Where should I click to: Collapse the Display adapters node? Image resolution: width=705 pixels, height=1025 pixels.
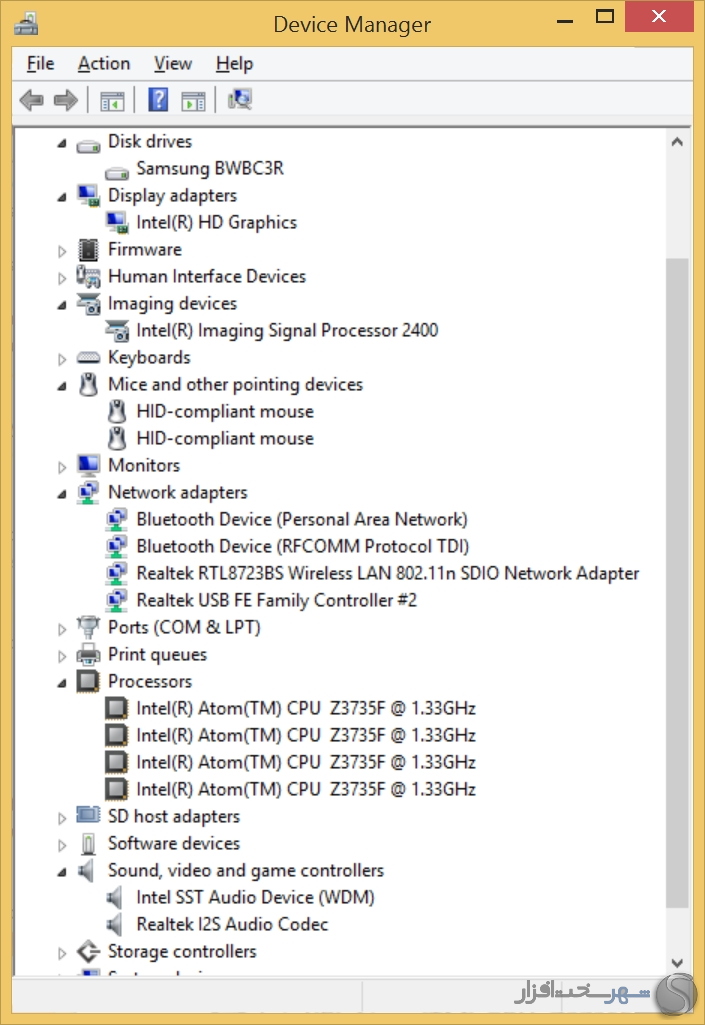point(61,197)
